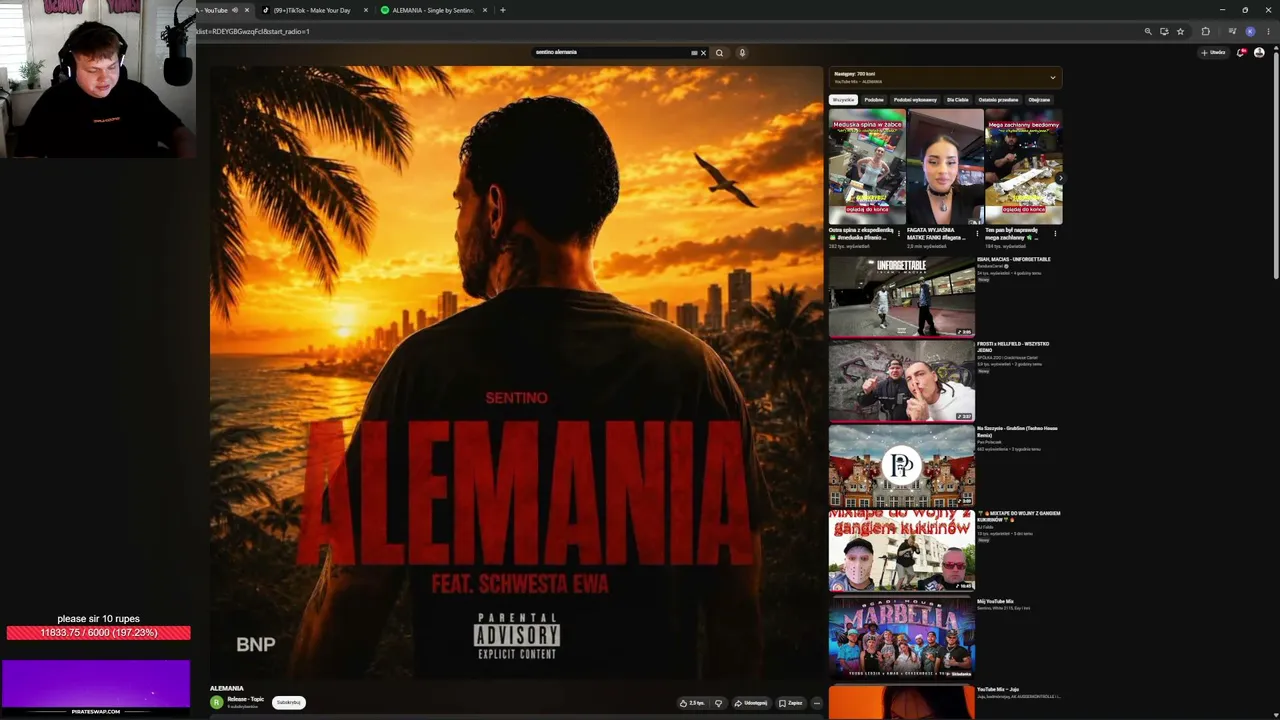Play the 'Mixtape do wojny z gangiem kukirinów' thumbnail

(x=901, y=550)
